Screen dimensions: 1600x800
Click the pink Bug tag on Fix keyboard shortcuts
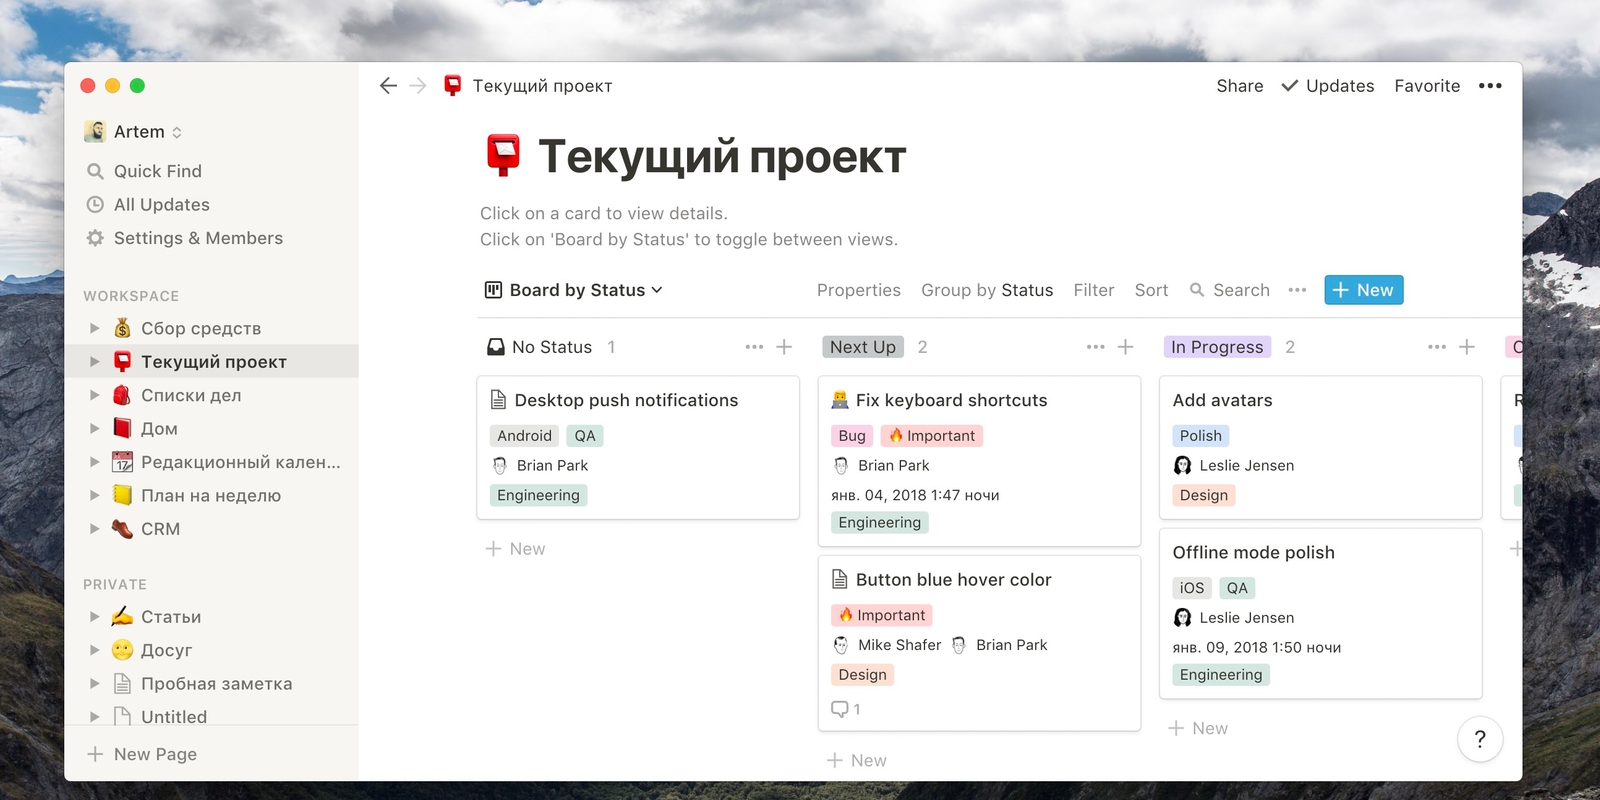pos(852,436)
